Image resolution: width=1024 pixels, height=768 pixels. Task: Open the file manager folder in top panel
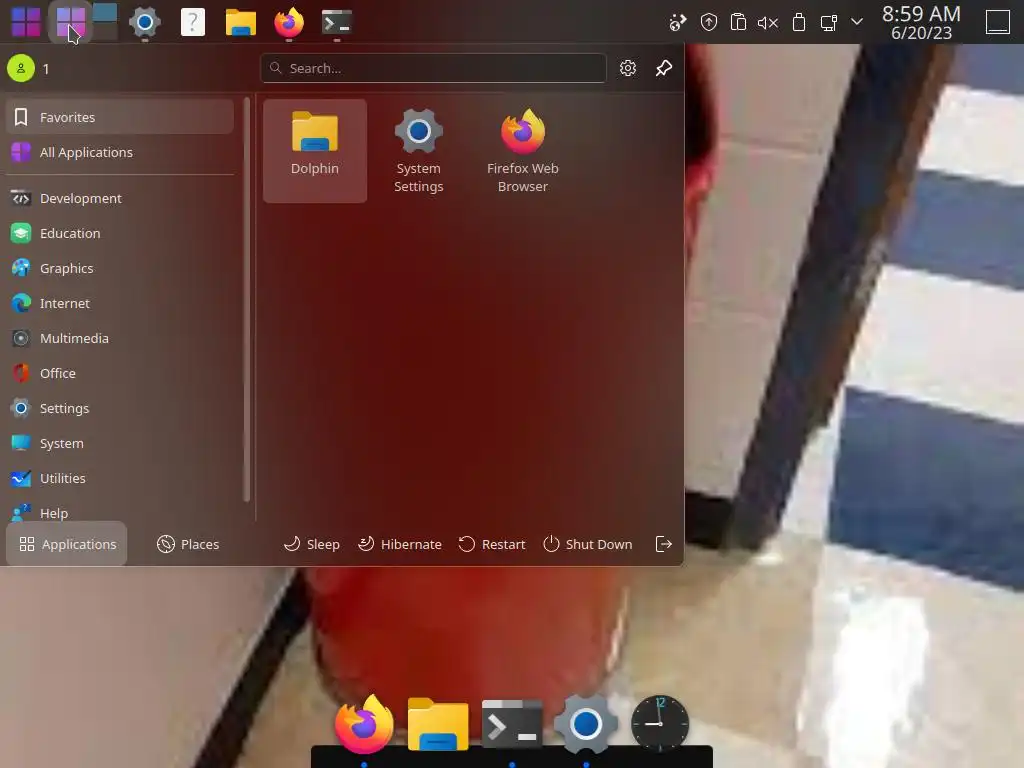point(241,22)
